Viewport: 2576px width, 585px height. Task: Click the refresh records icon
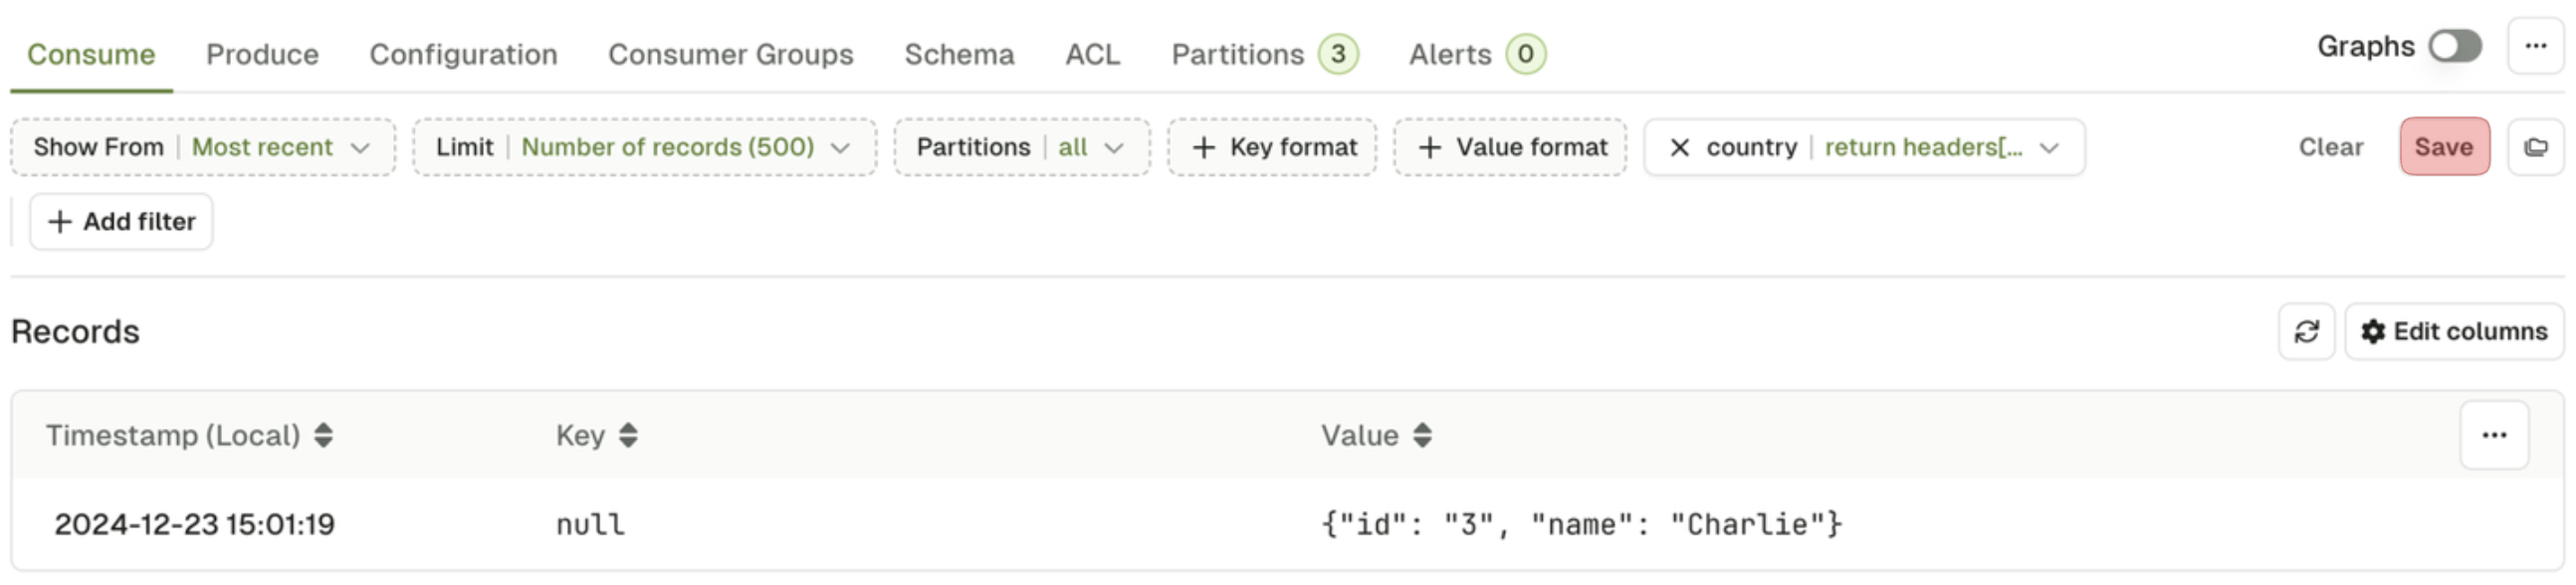tap(2306, 332)
